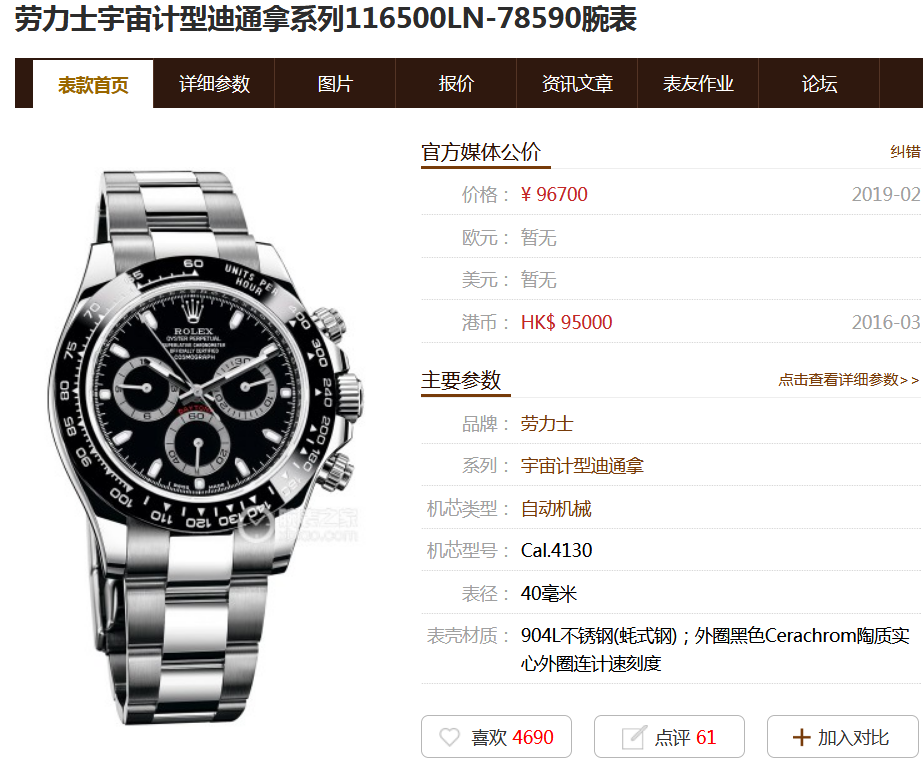Click the Rolex Daytona watch image
Image resolution: width=923 pixels, height=777 pixels.
[204, 447]
